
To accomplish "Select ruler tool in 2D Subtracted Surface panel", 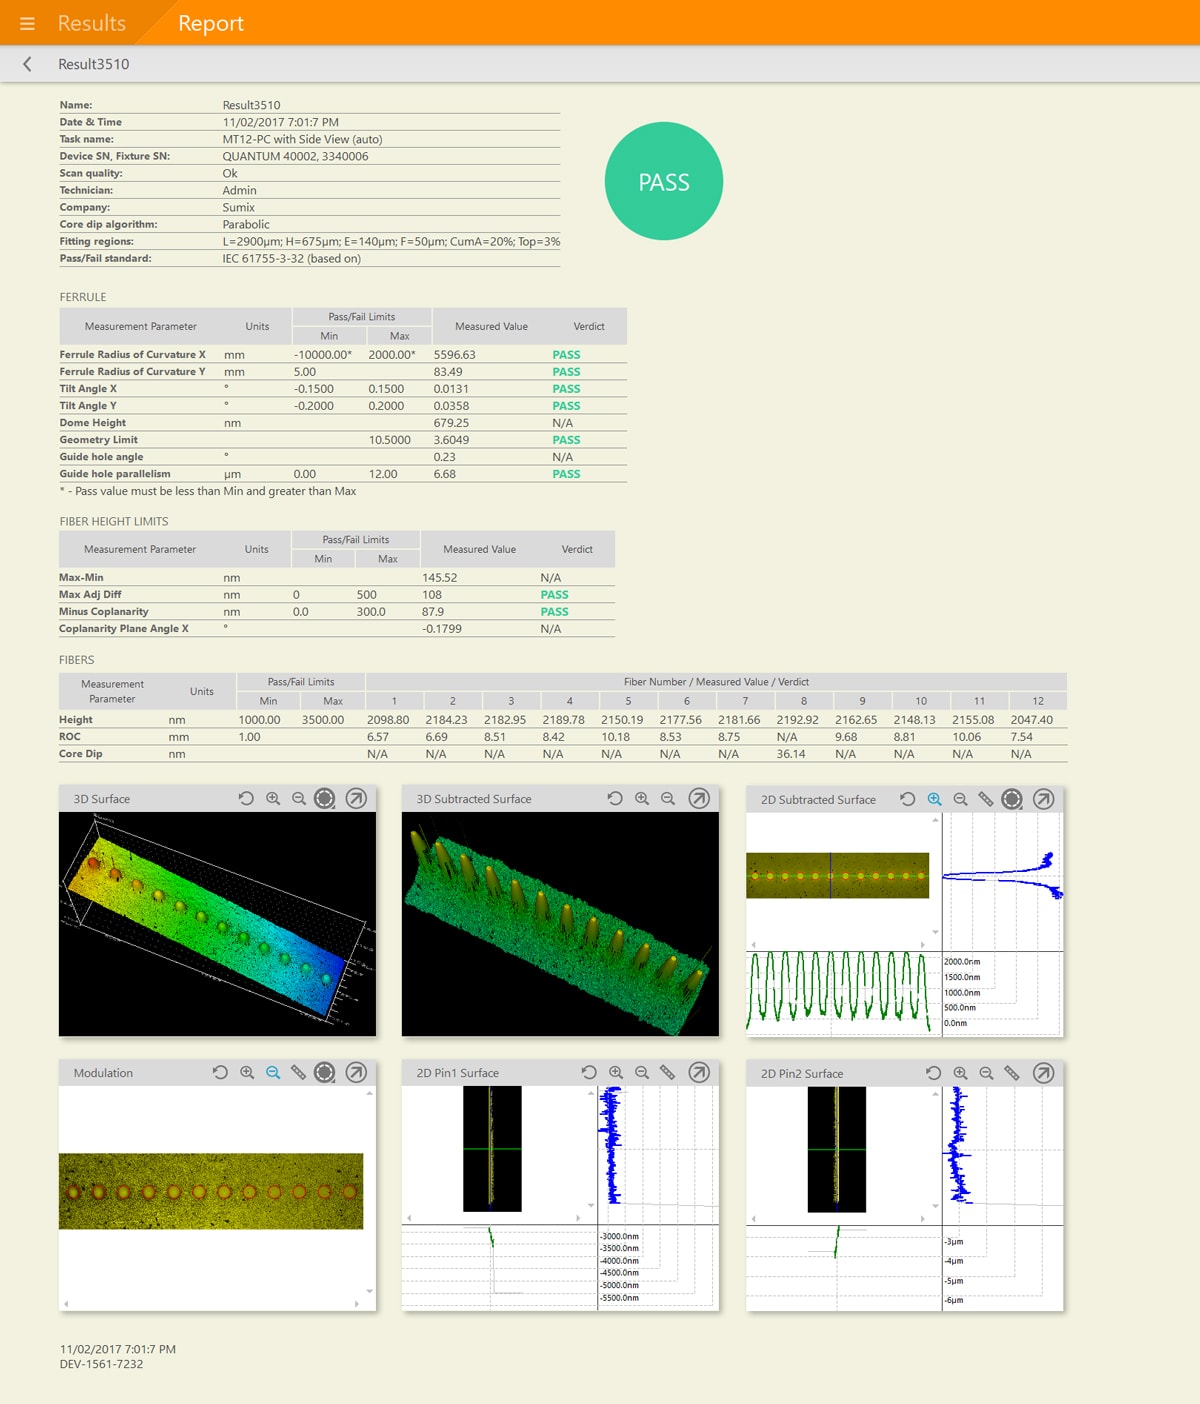I will coord(986,799).
